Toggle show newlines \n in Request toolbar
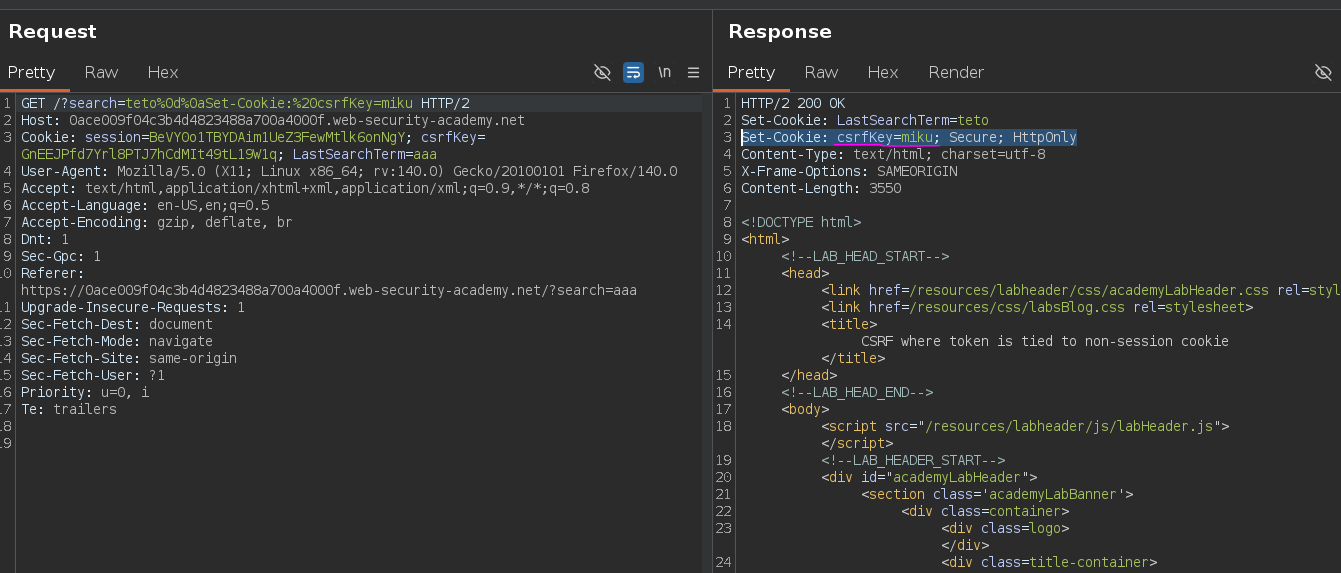Viewport: 1341px width, 573px height. [x=664, y=72]
